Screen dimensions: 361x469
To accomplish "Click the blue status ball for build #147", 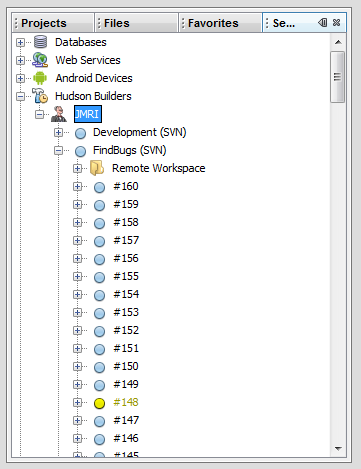I will (99, 421).
